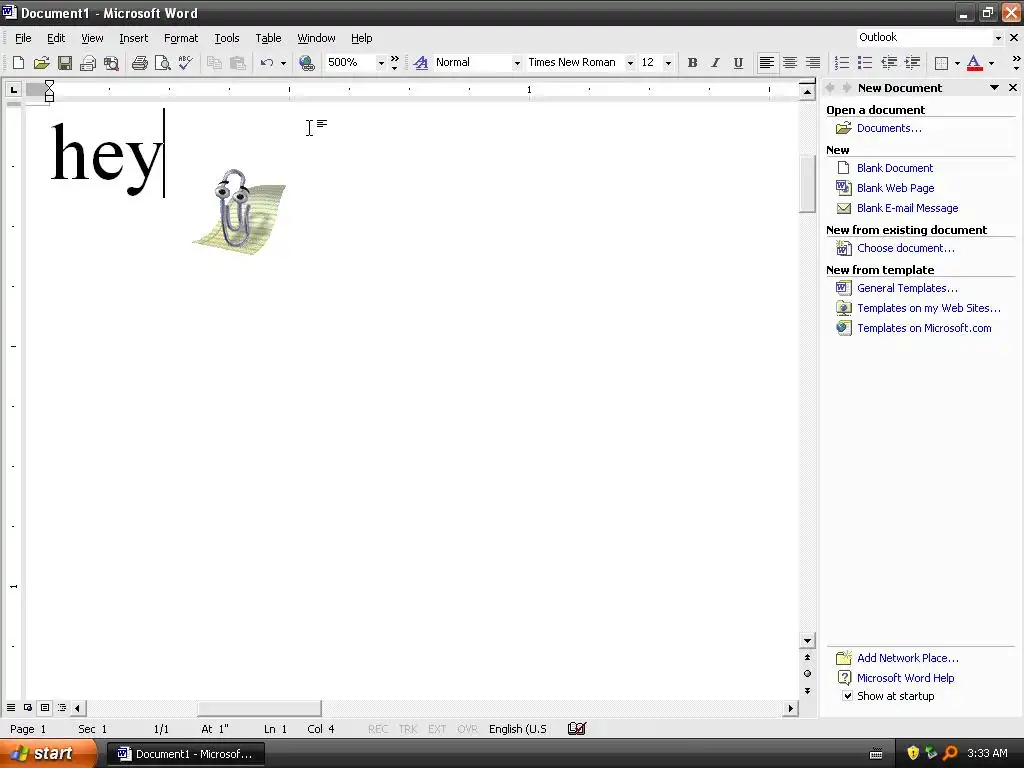Decrease the paragraph indent
Screen dimensions: 1024x768
(889, 63)
